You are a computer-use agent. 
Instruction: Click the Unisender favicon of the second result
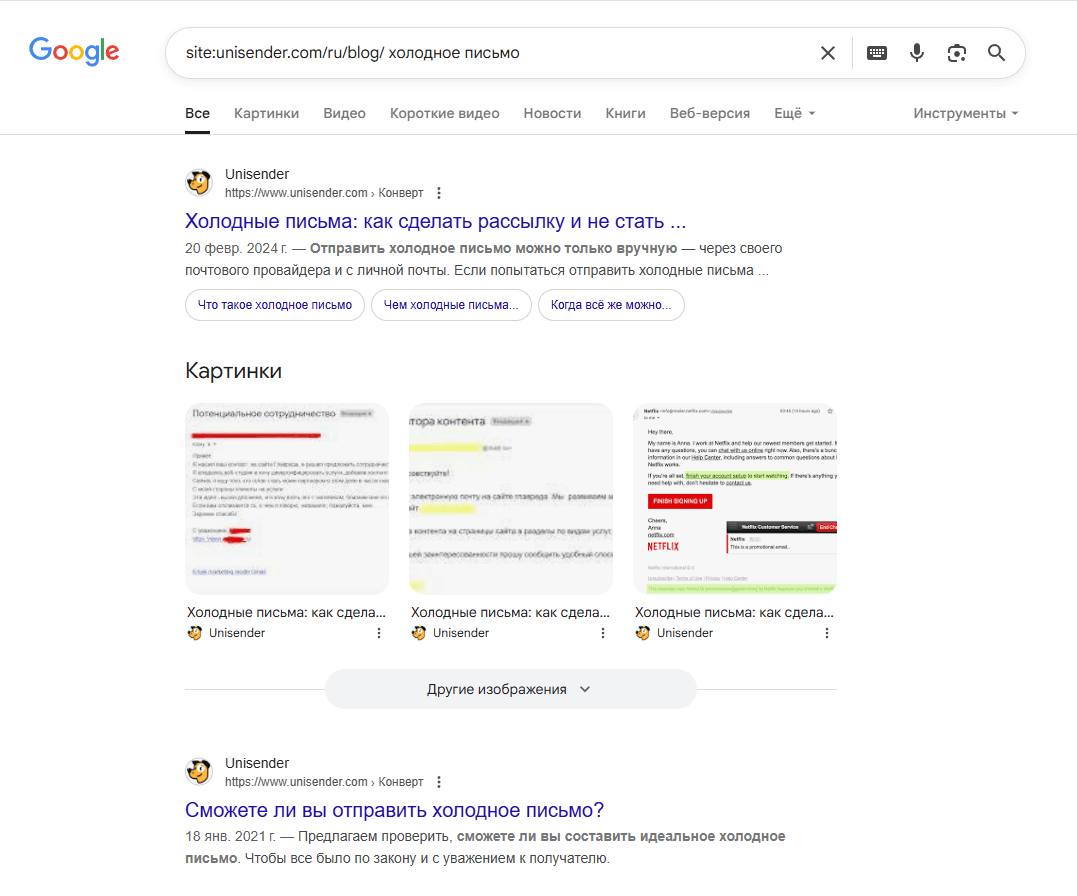click(199, 772)
